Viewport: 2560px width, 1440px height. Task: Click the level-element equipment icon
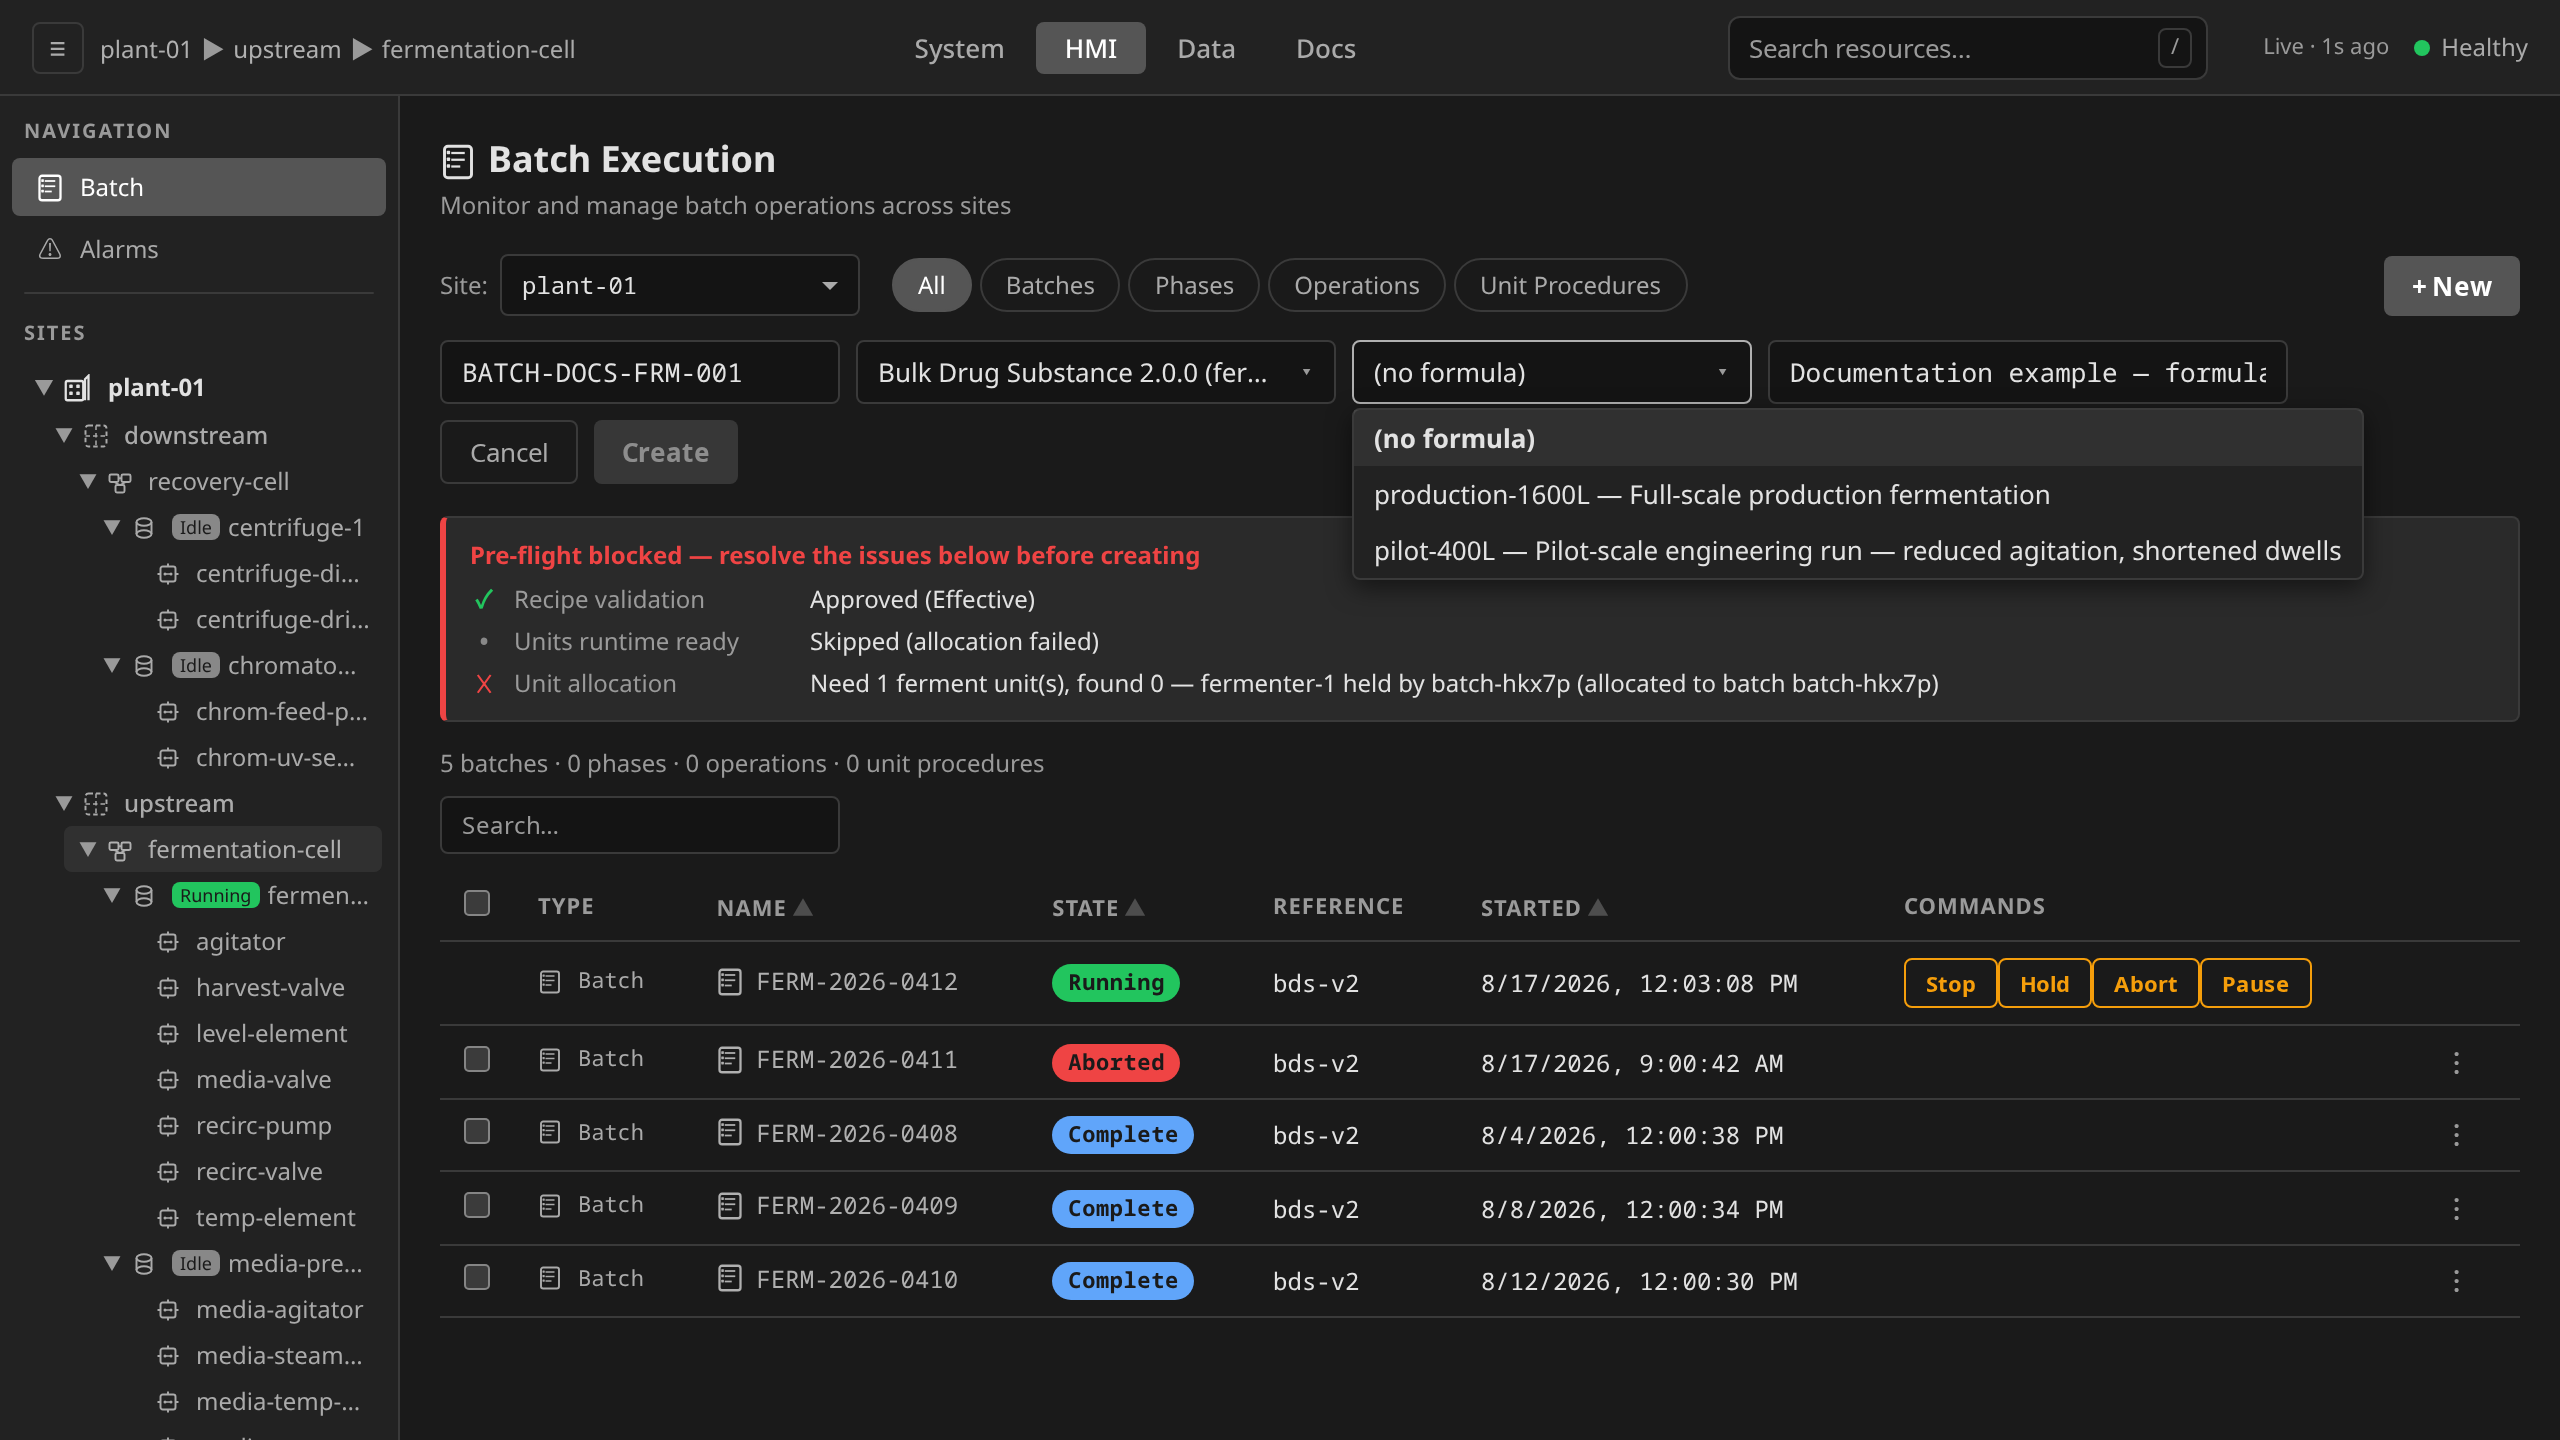coord(168,1034)
